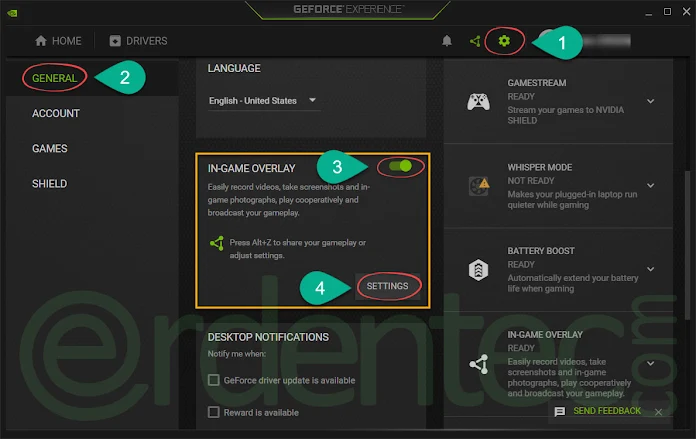Go to the Home tab
The image size is (696, 439).
(58, 41)
